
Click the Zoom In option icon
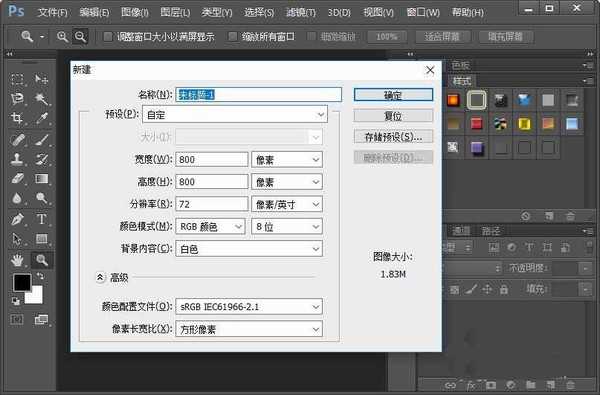(x=62, y=37)
